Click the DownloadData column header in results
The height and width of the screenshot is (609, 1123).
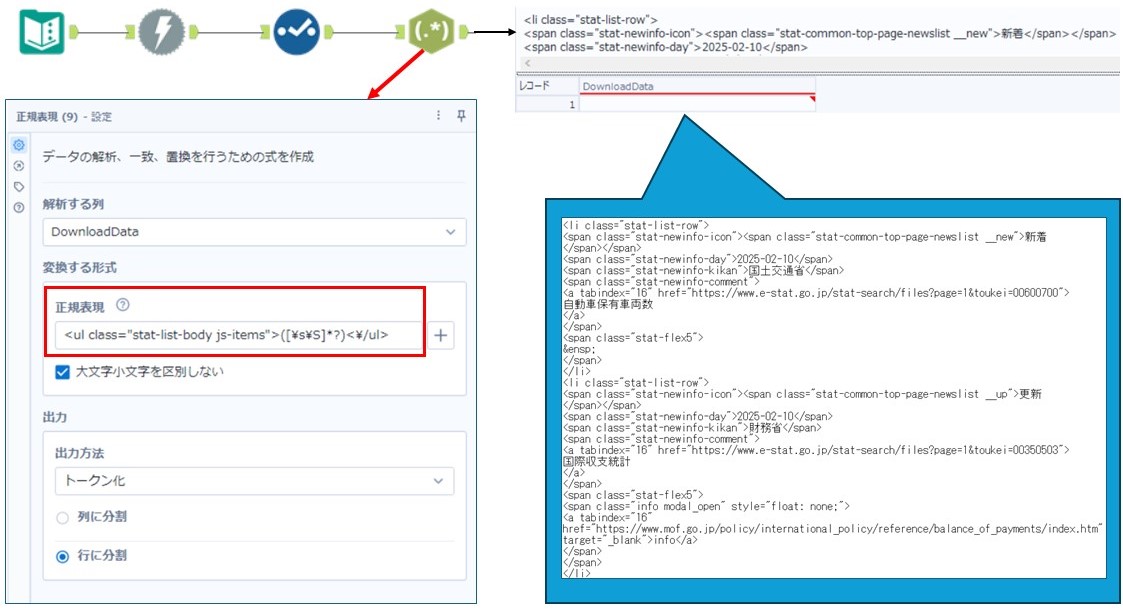click(696, 86)
